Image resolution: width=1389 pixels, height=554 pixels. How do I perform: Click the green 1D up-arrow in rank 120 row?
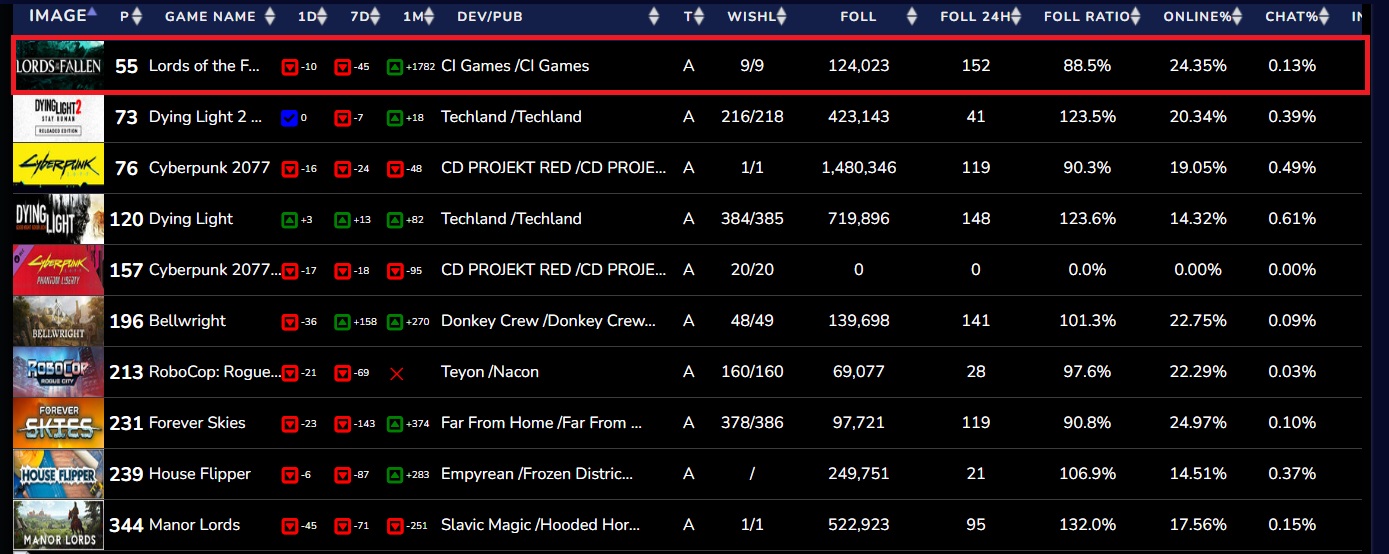(290, 220)
